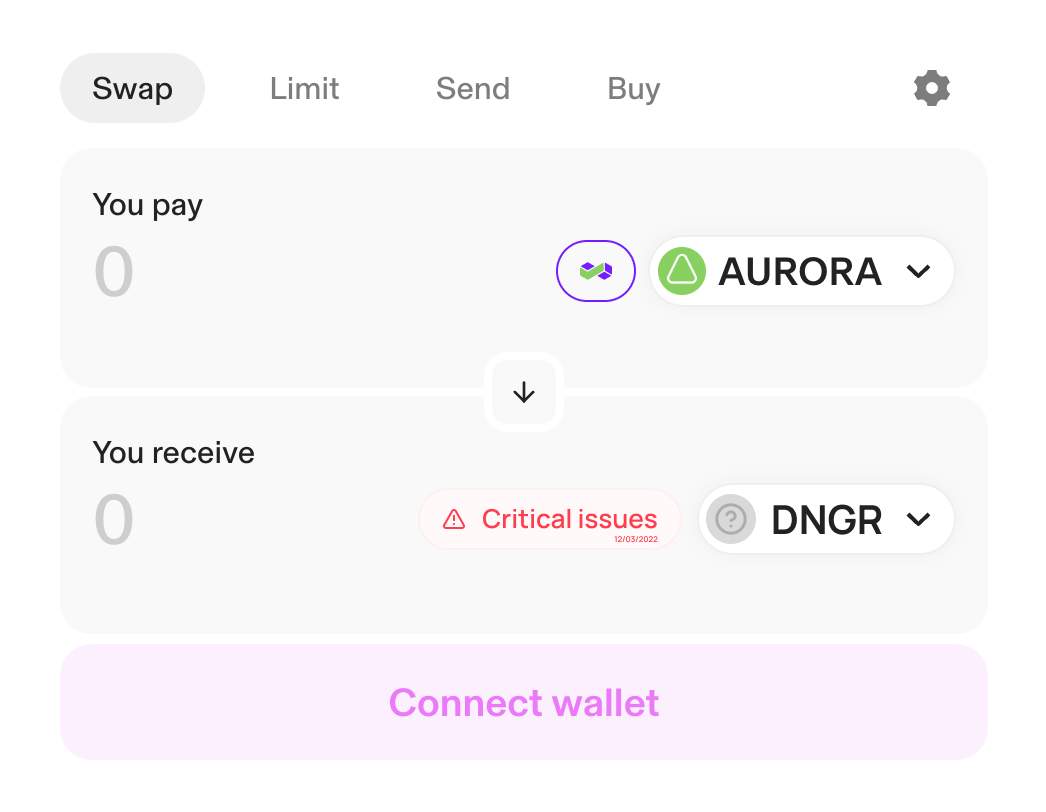
Task: Select the rounded Swap pill icon area
Action: pos(132,88)
